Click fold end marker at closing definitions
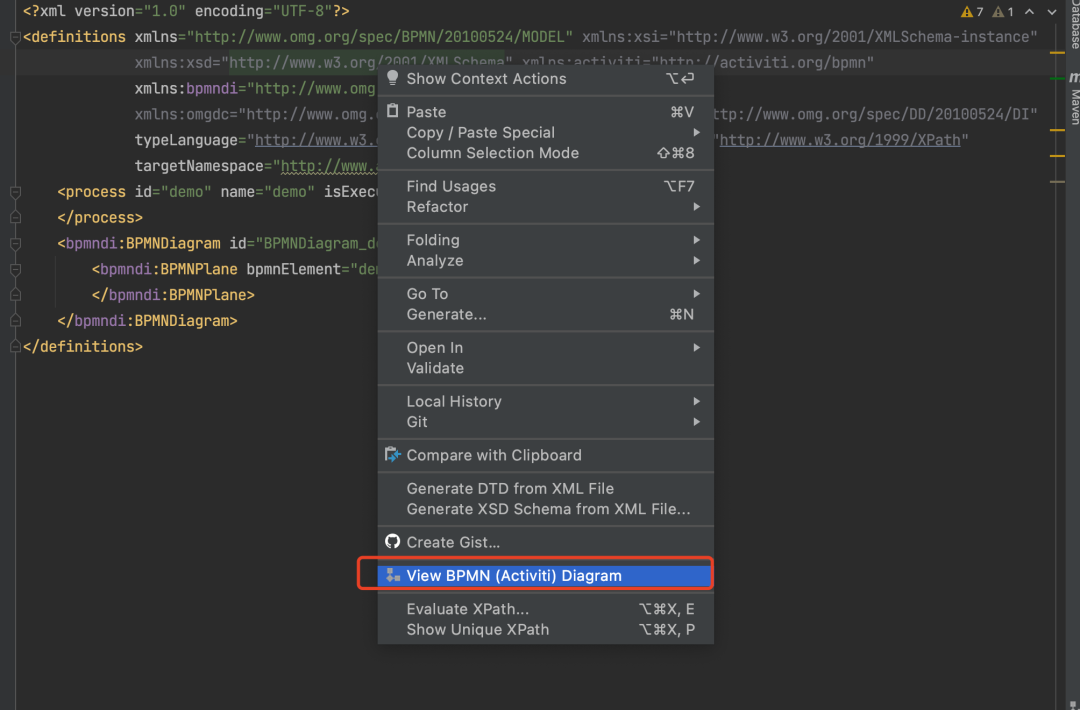 (x=15, y=346)
